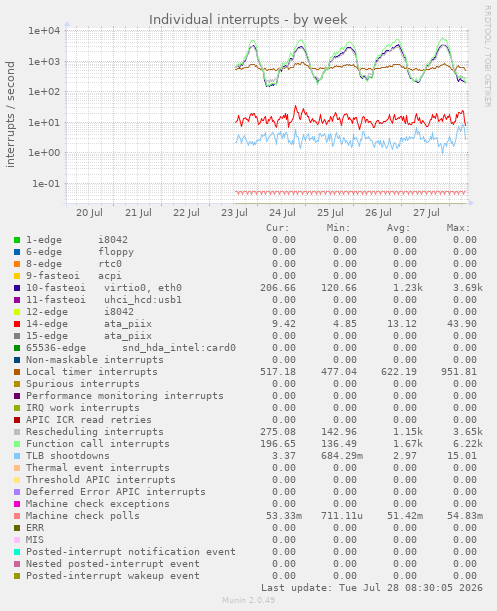497x611 pixels.
Task: Click the min value 684.29m for TLB shootdowns
Action: click(342, 456)
